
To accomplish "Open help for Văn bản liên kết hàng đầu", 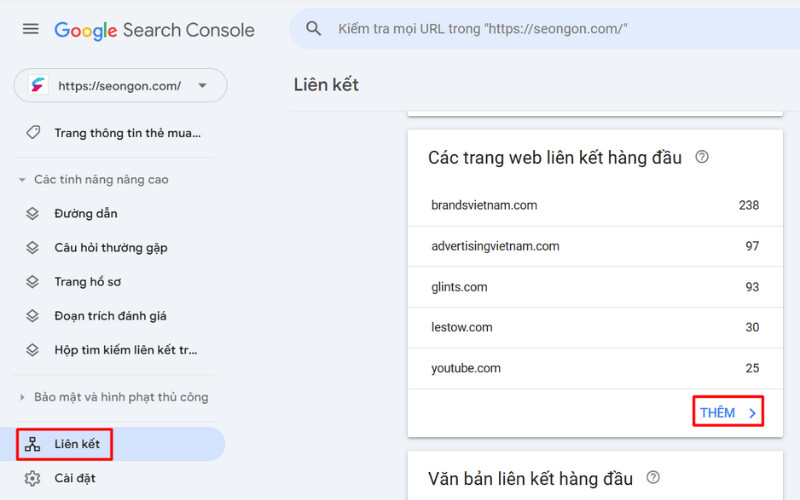I will click(653, 478).
